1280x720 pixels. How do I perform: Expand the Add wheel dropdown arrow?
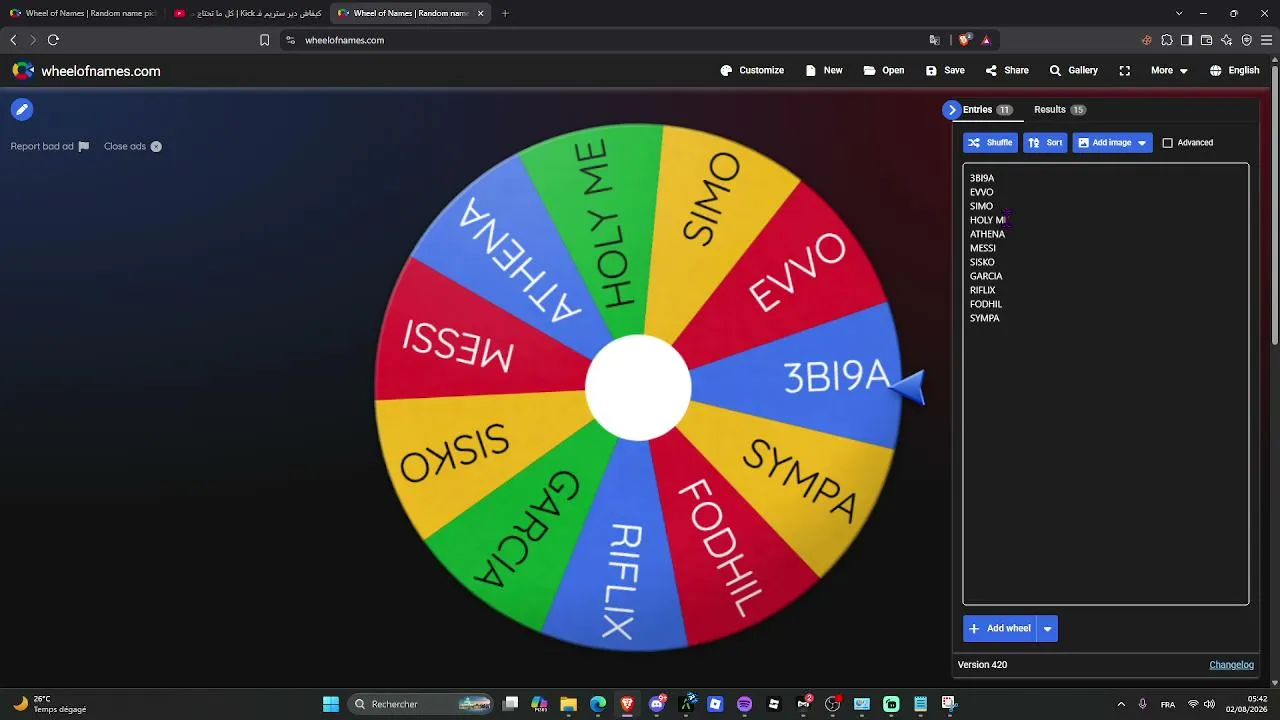click(1047, 629)
